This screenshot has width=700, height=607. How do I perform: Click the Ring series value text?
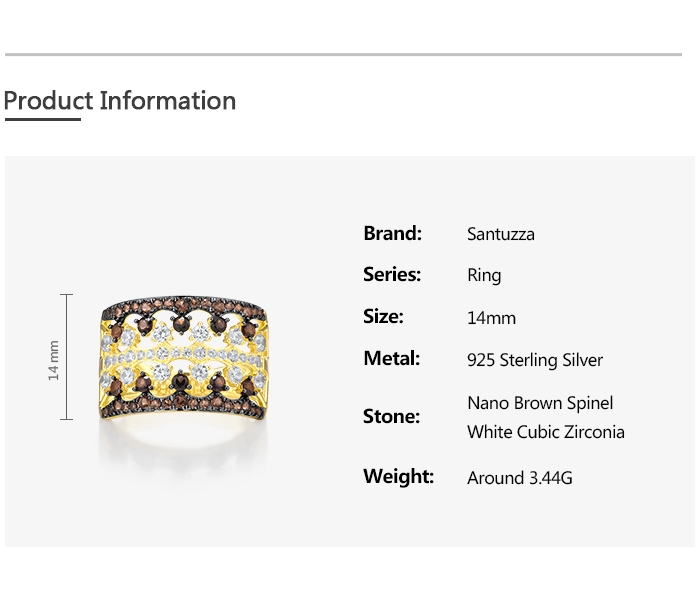484,275
